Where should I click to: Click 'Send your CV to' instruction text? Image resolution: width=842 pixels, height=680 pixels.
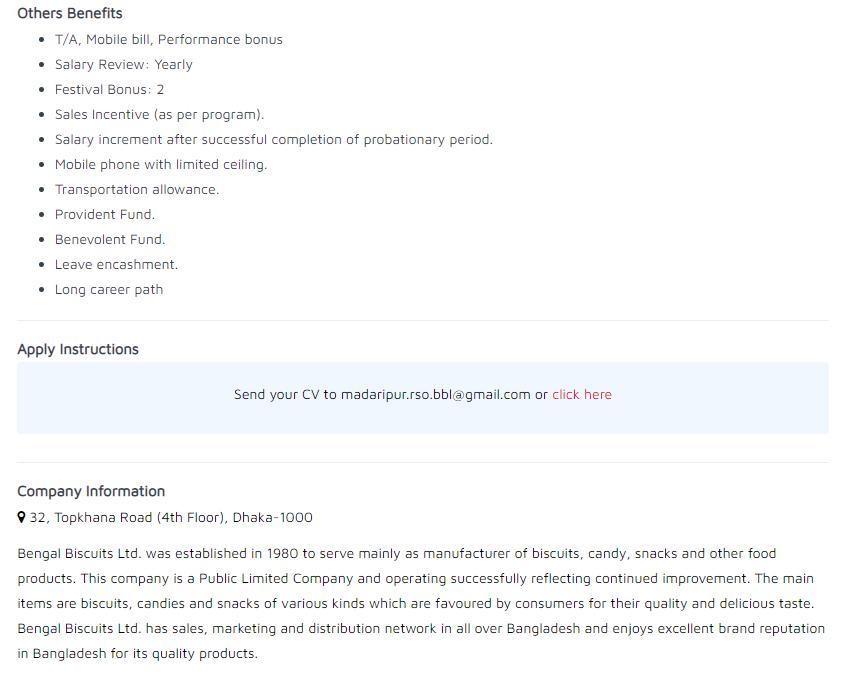coord(285,395)
